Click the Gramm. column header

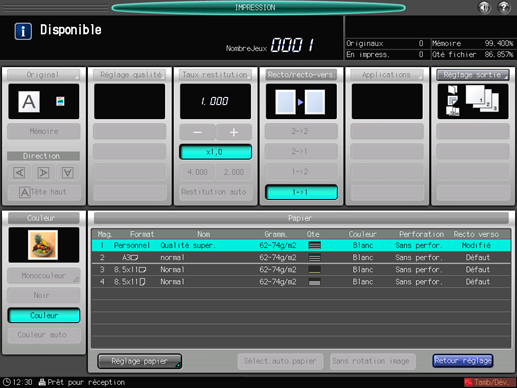point(276,234)
